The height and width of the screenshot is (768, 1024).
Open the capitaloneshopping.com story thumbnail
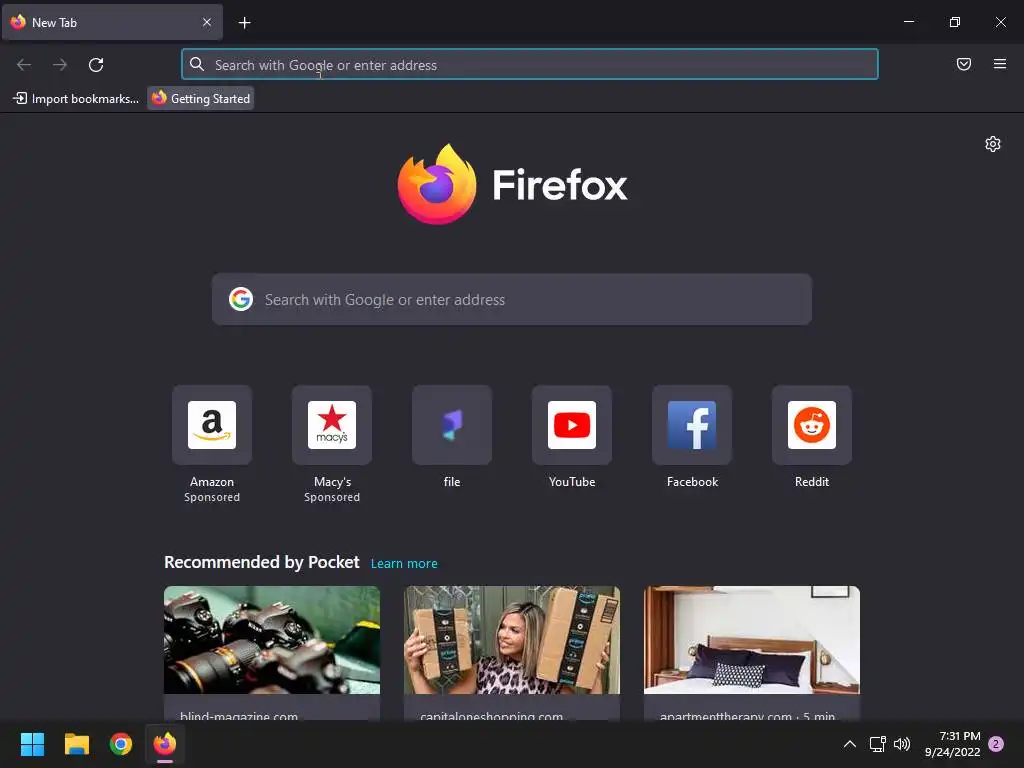click(512, 640)
